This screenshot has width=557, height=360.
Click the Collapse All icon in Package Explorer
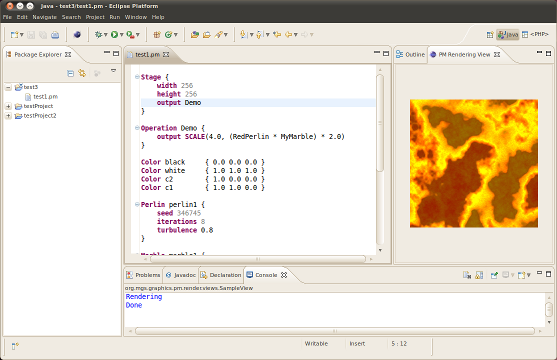70,74
